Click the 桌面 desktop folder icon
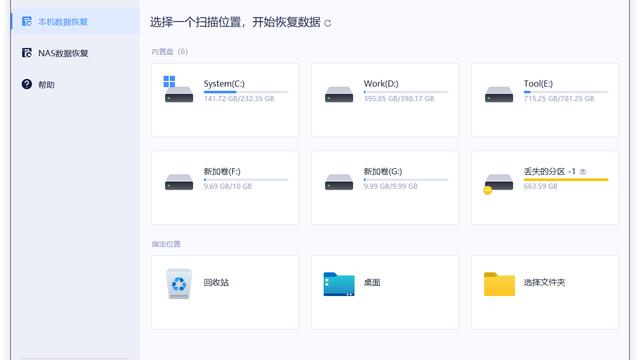 click(x=339, y=284)
